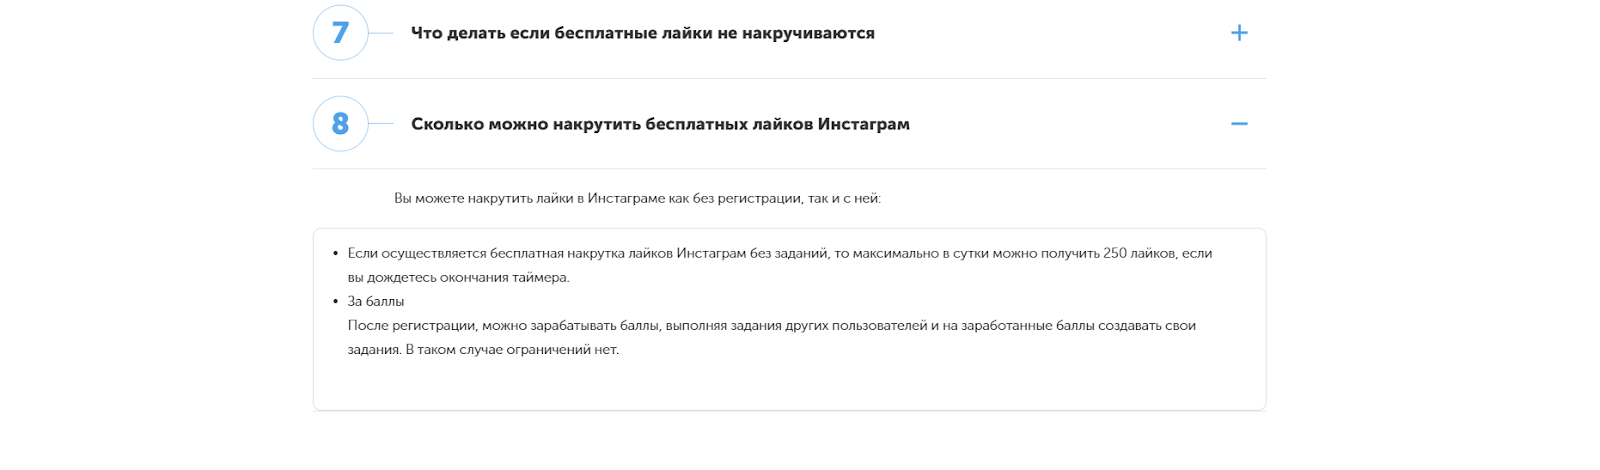This screenshot has height=470, width=1600.
Task: Collapse question 8 with the minus icon
Action: [x=1239, y=124]
